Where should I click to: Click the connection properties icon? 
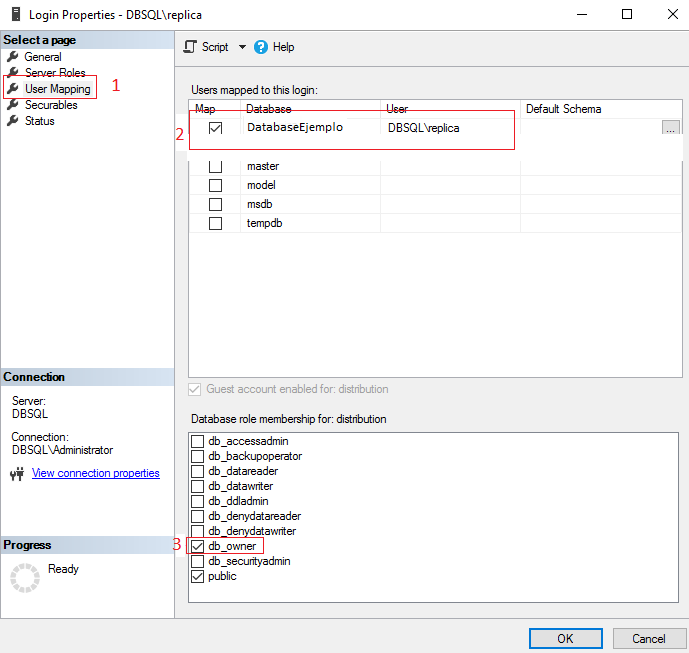(x=17, y=474)
